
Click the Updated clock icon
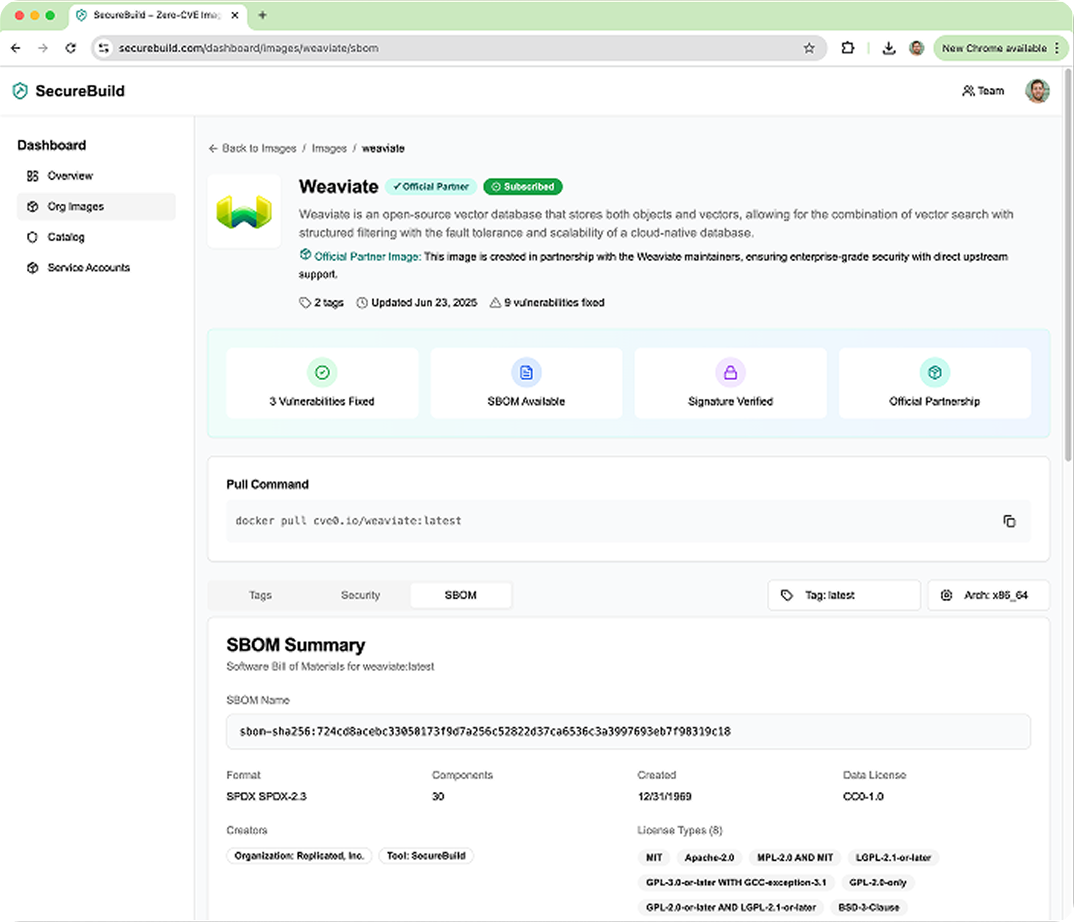coord(362,303)
